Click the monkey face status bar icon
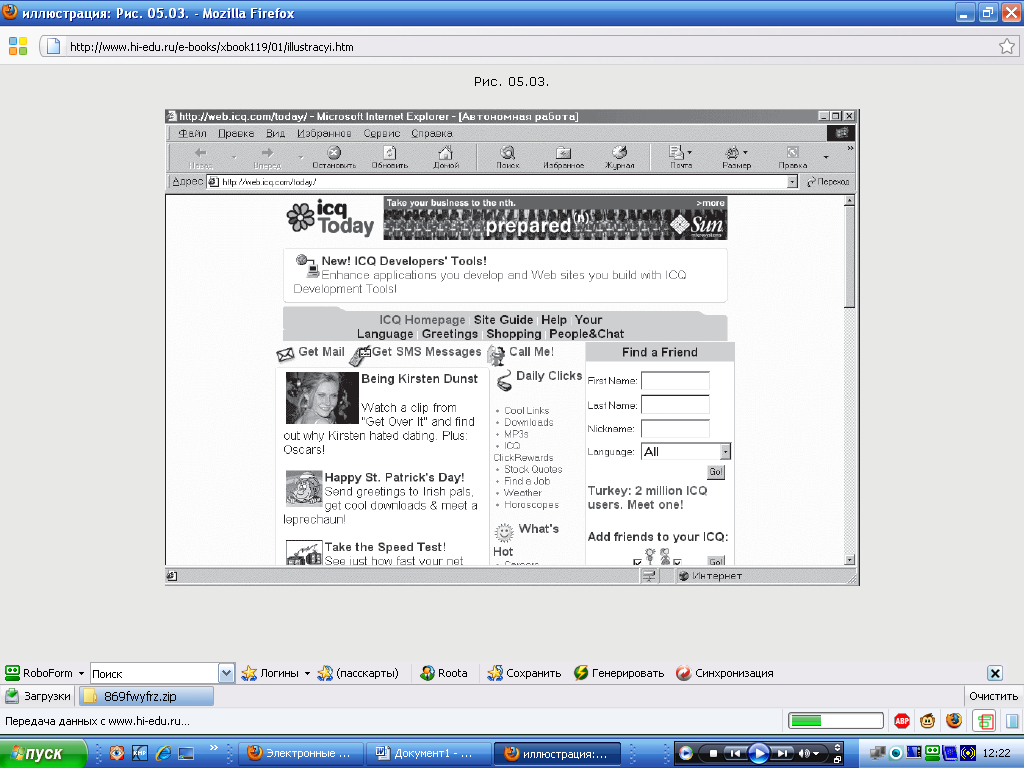The image size is (1024, 768). (x=927, y=721)
